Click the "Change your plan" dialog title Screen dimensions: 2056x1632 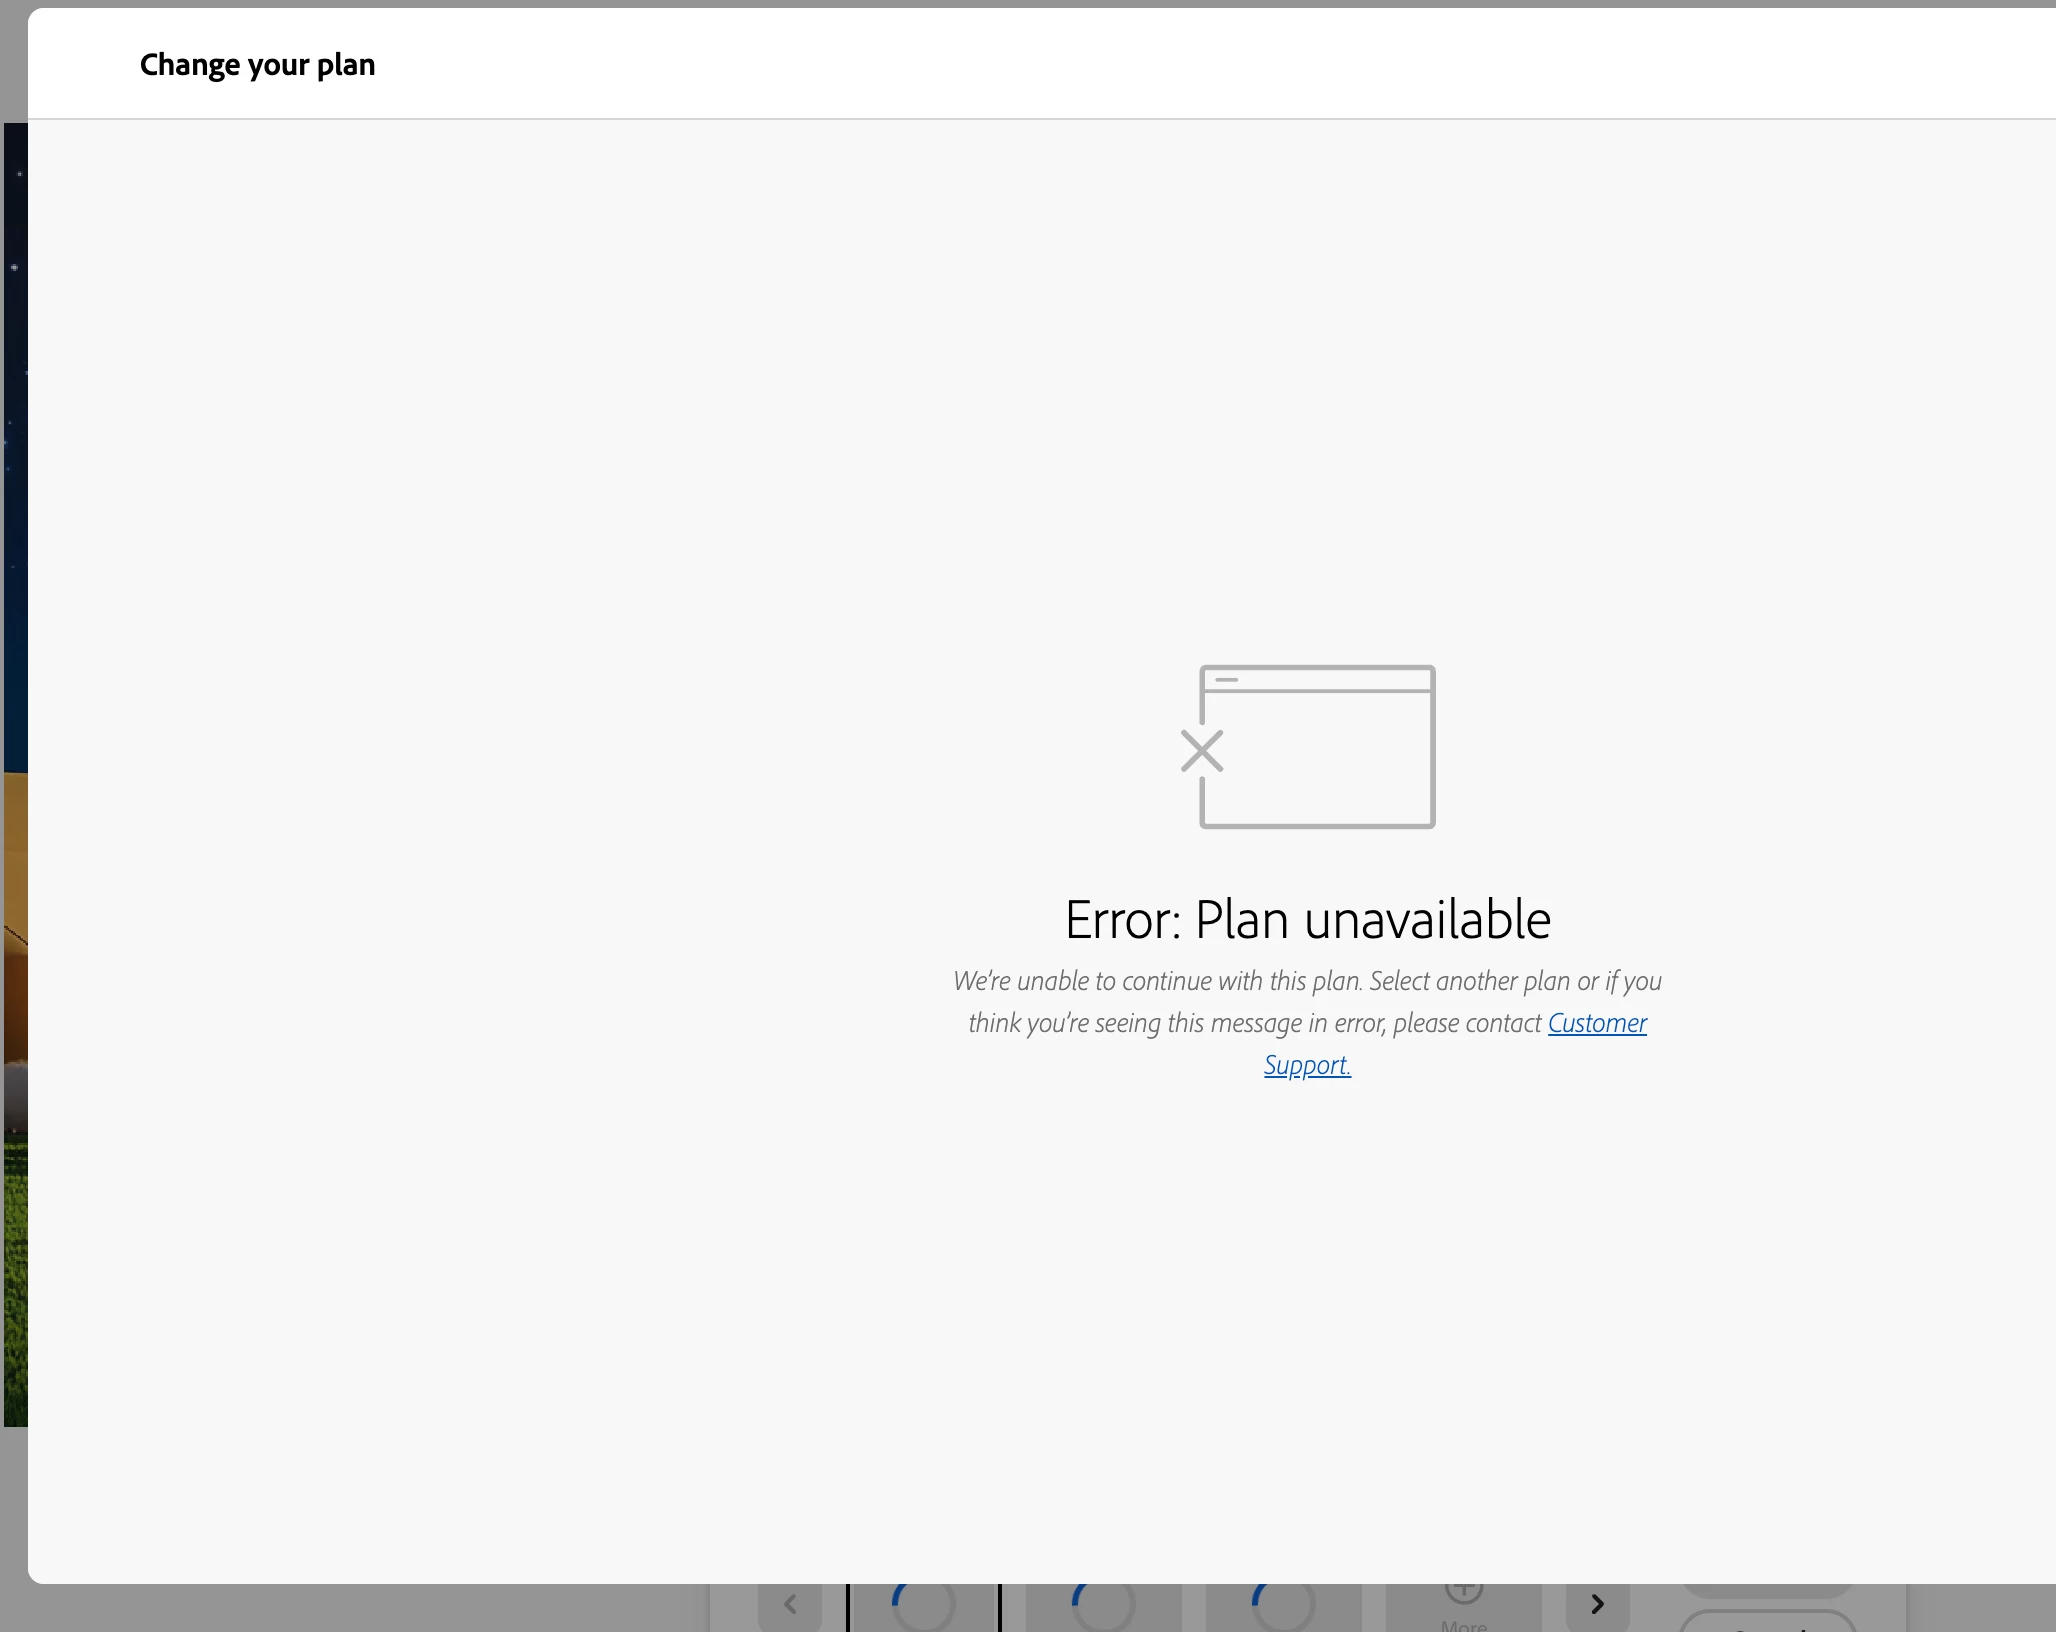point(257,65)
